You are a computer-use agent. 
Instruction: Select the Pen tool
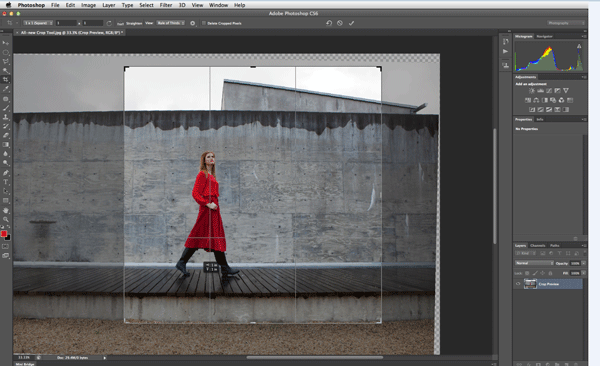click(5, 173)
